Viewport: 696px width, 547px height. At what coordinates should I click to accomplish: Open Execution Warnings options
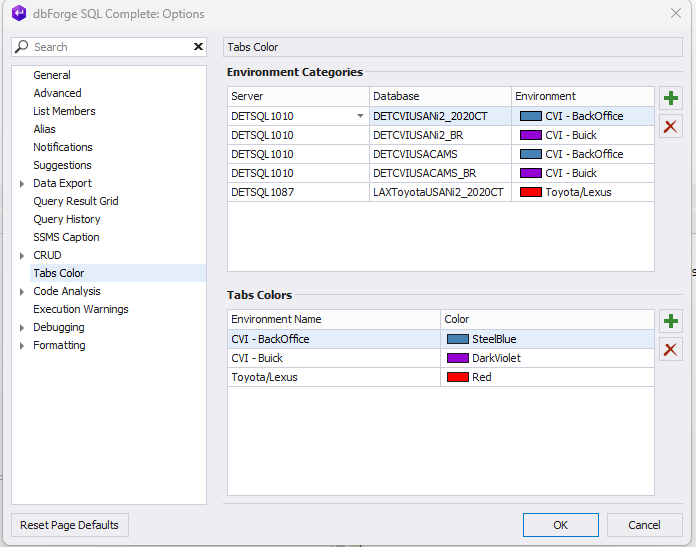pos(81,309)
